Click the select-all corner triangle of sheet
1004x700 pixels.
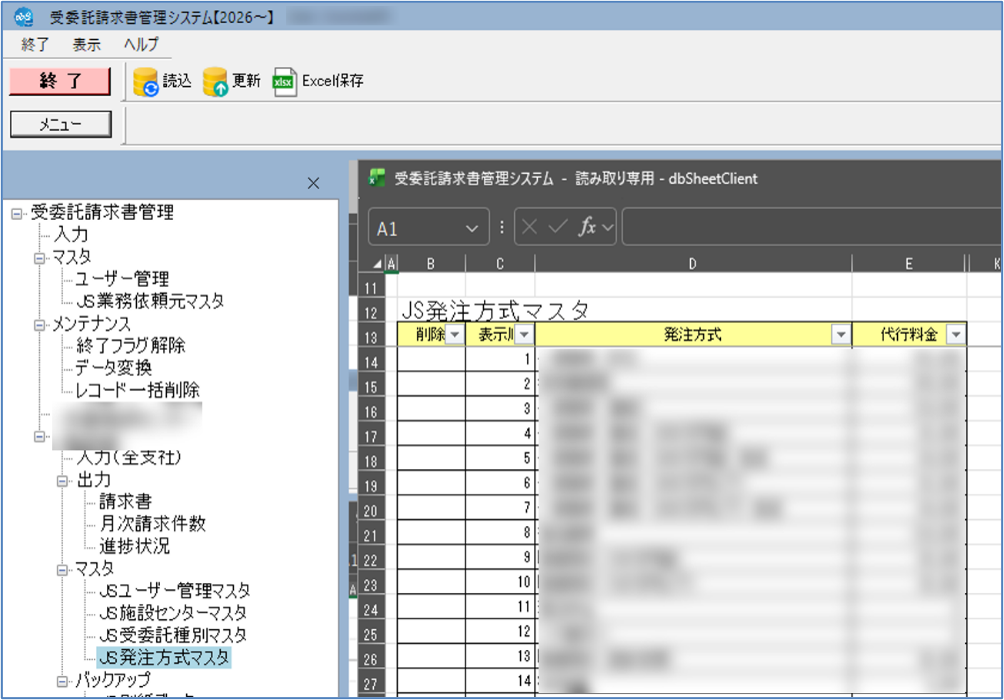tap(377, 264)
